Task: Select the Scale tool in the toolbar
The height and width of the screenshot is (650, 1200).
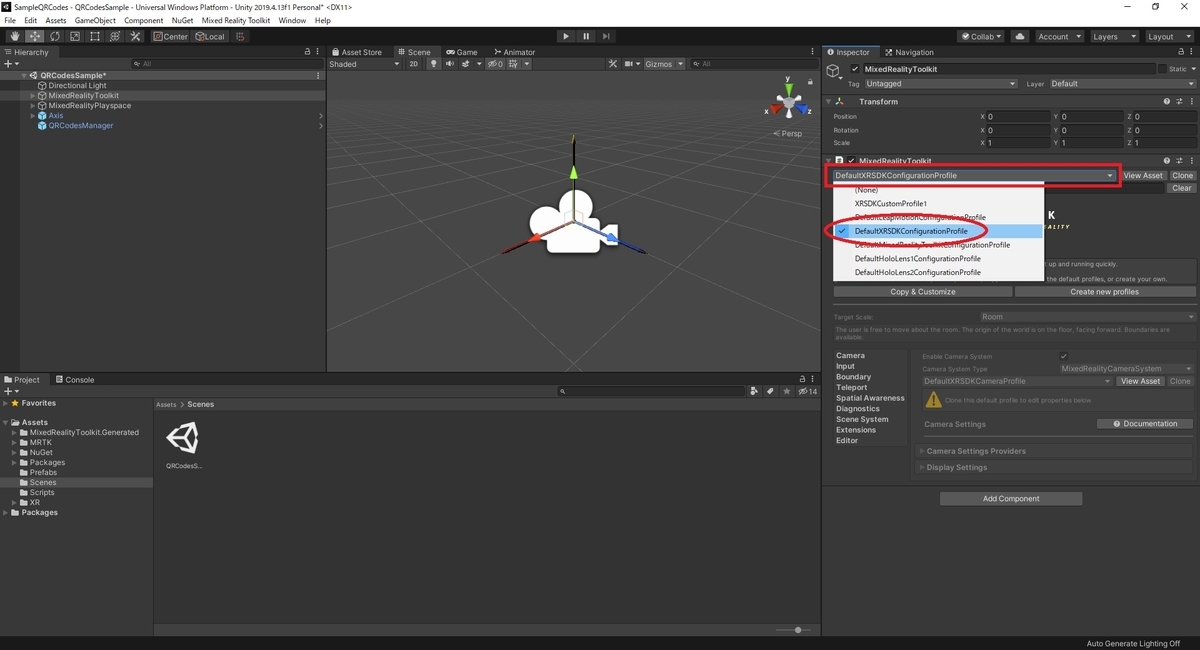Action: click(75, 36)
